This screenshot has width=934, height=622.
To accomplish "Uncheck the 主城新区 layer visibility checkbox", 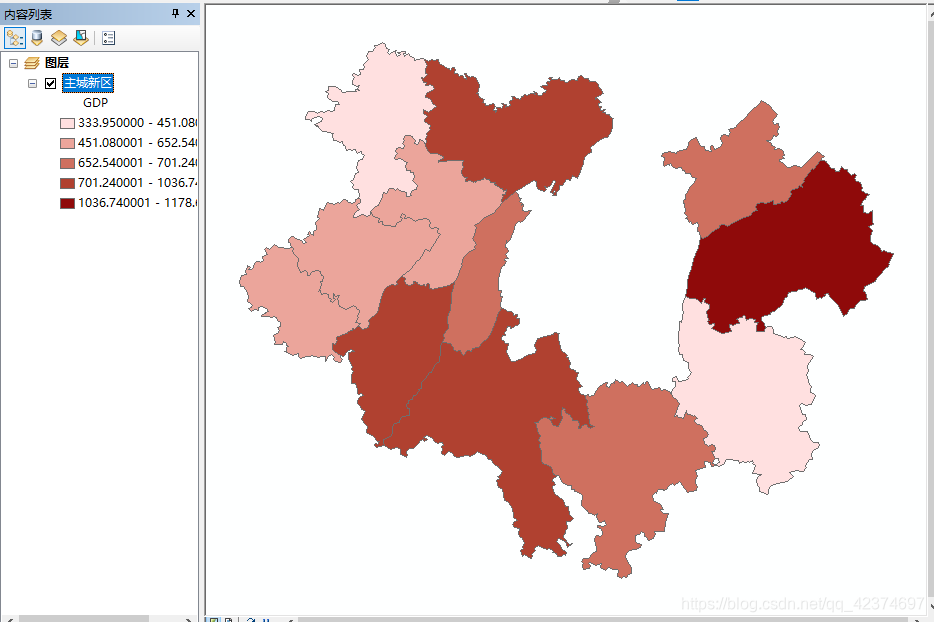I will coord(51,83).
